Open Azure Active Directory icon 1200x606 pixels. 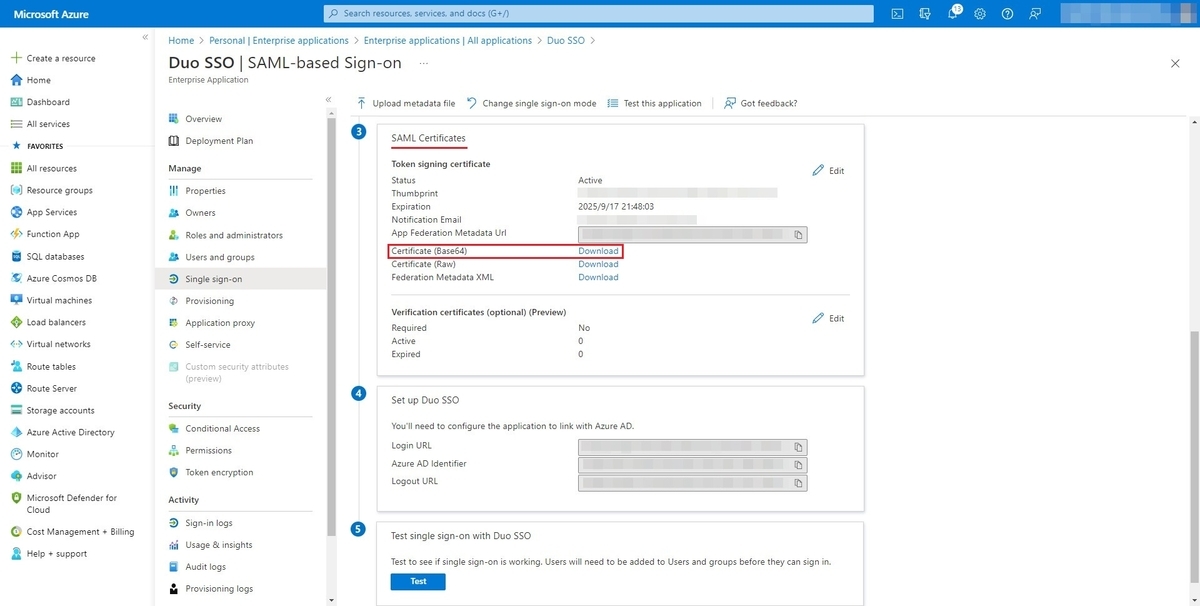coord(16,432)
